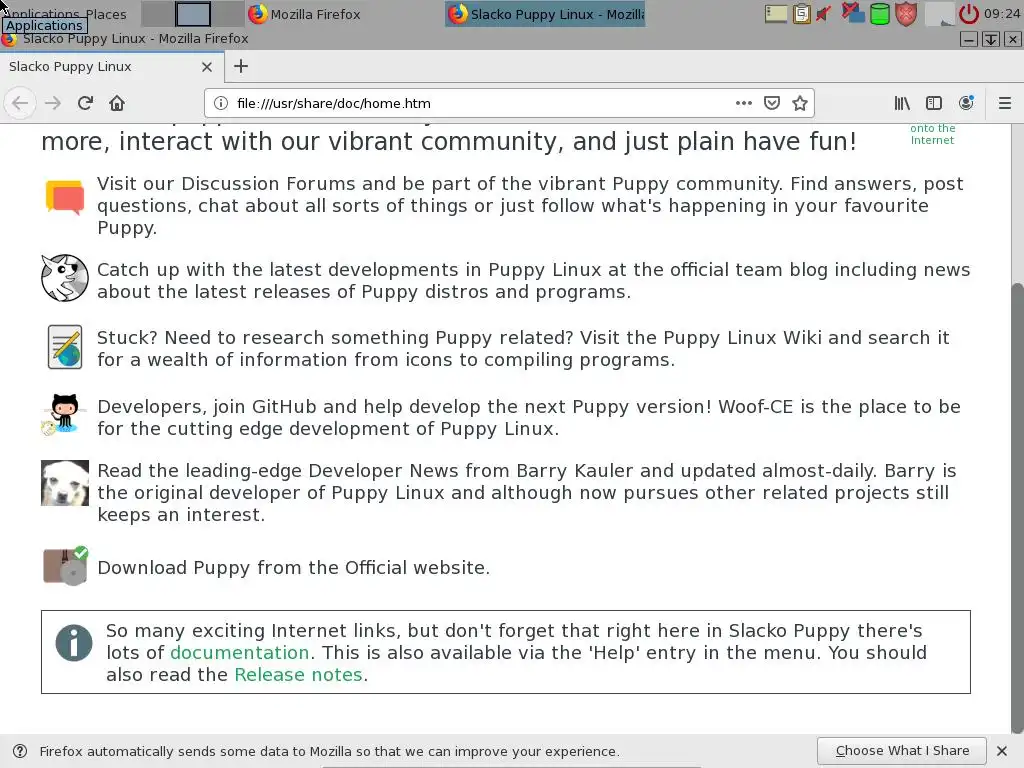
Task: Click the Puppy Linux Wiki notepad icon
Action: 65,347
